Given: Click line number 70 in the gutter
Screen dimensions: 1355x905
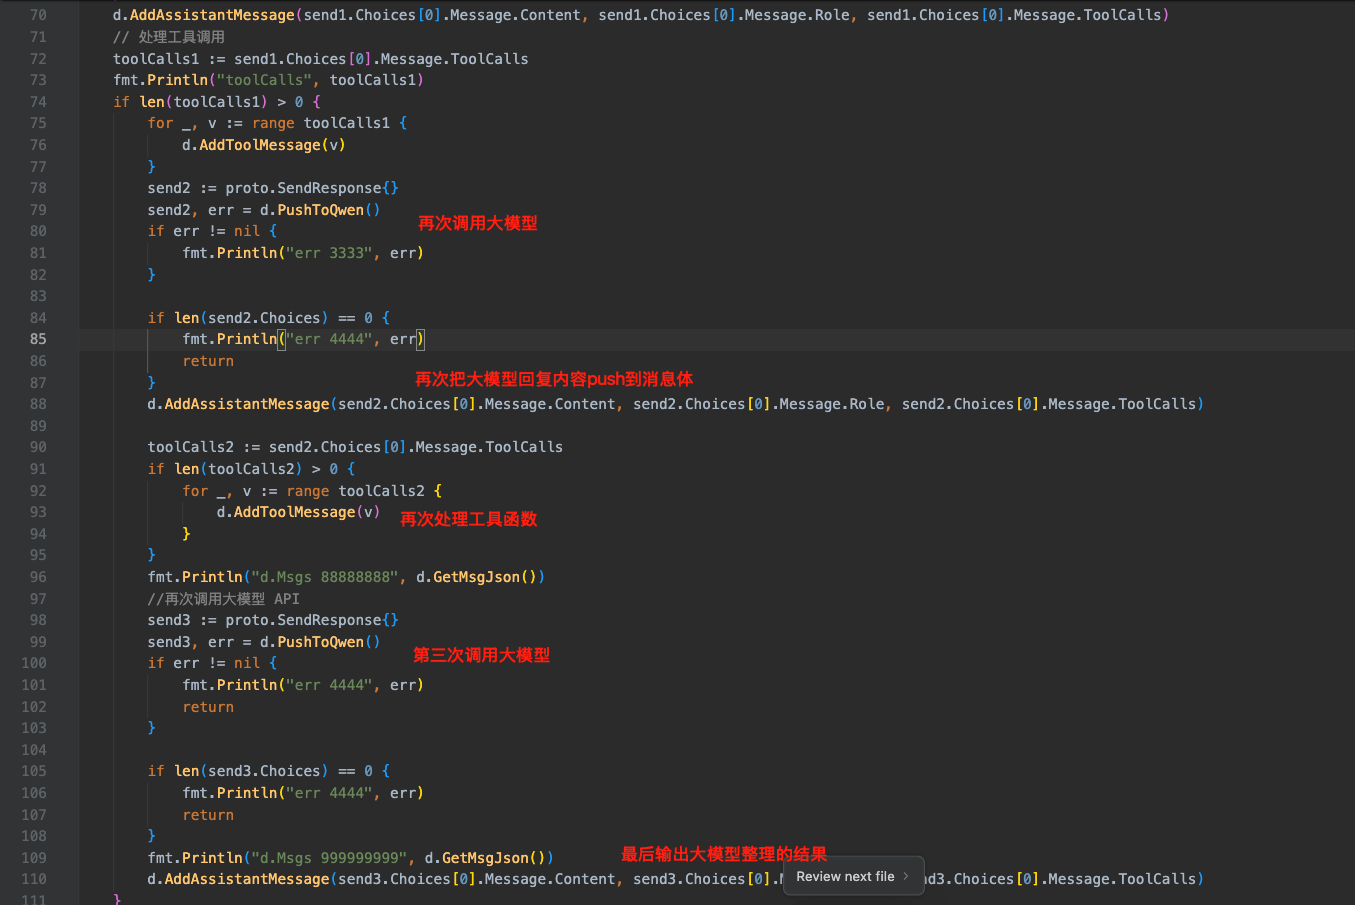Looking at the screenshot, I should click(38, 15).
